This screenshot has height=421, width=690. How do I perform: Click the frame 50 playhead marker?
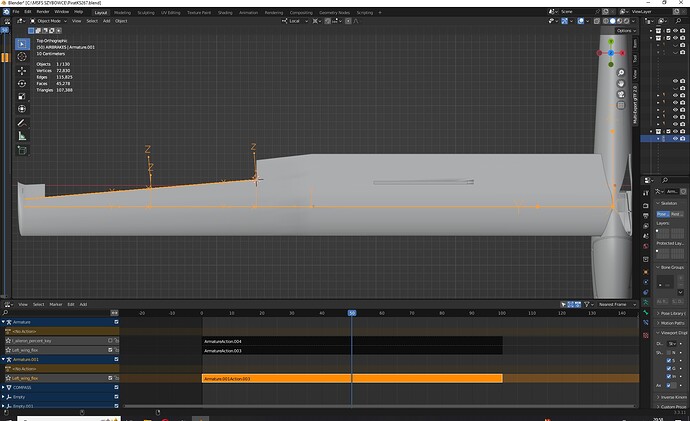(x=352, y=313)
